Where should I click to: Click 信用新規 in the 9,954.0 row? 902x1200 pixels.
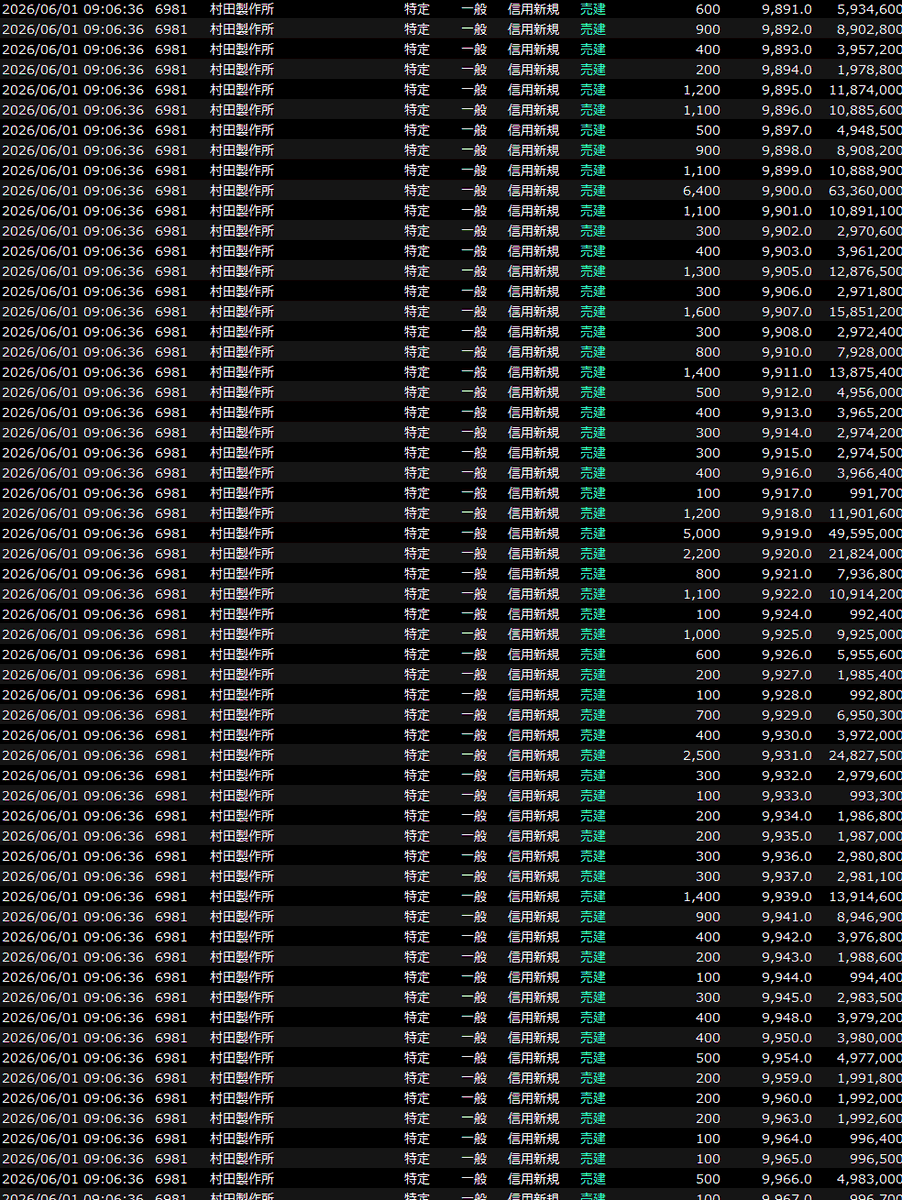point(533,1058)
